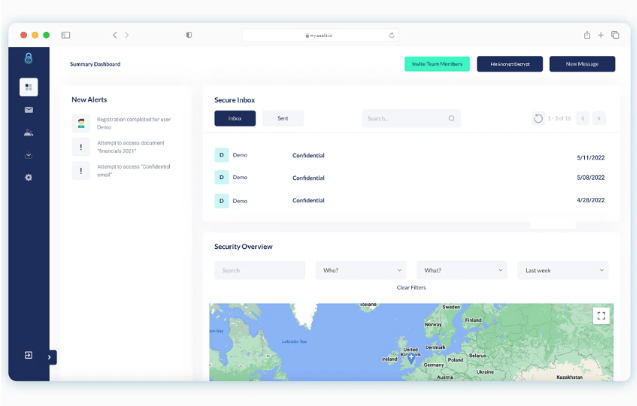Open the dashboard icon in sidebar

[28, 87]
